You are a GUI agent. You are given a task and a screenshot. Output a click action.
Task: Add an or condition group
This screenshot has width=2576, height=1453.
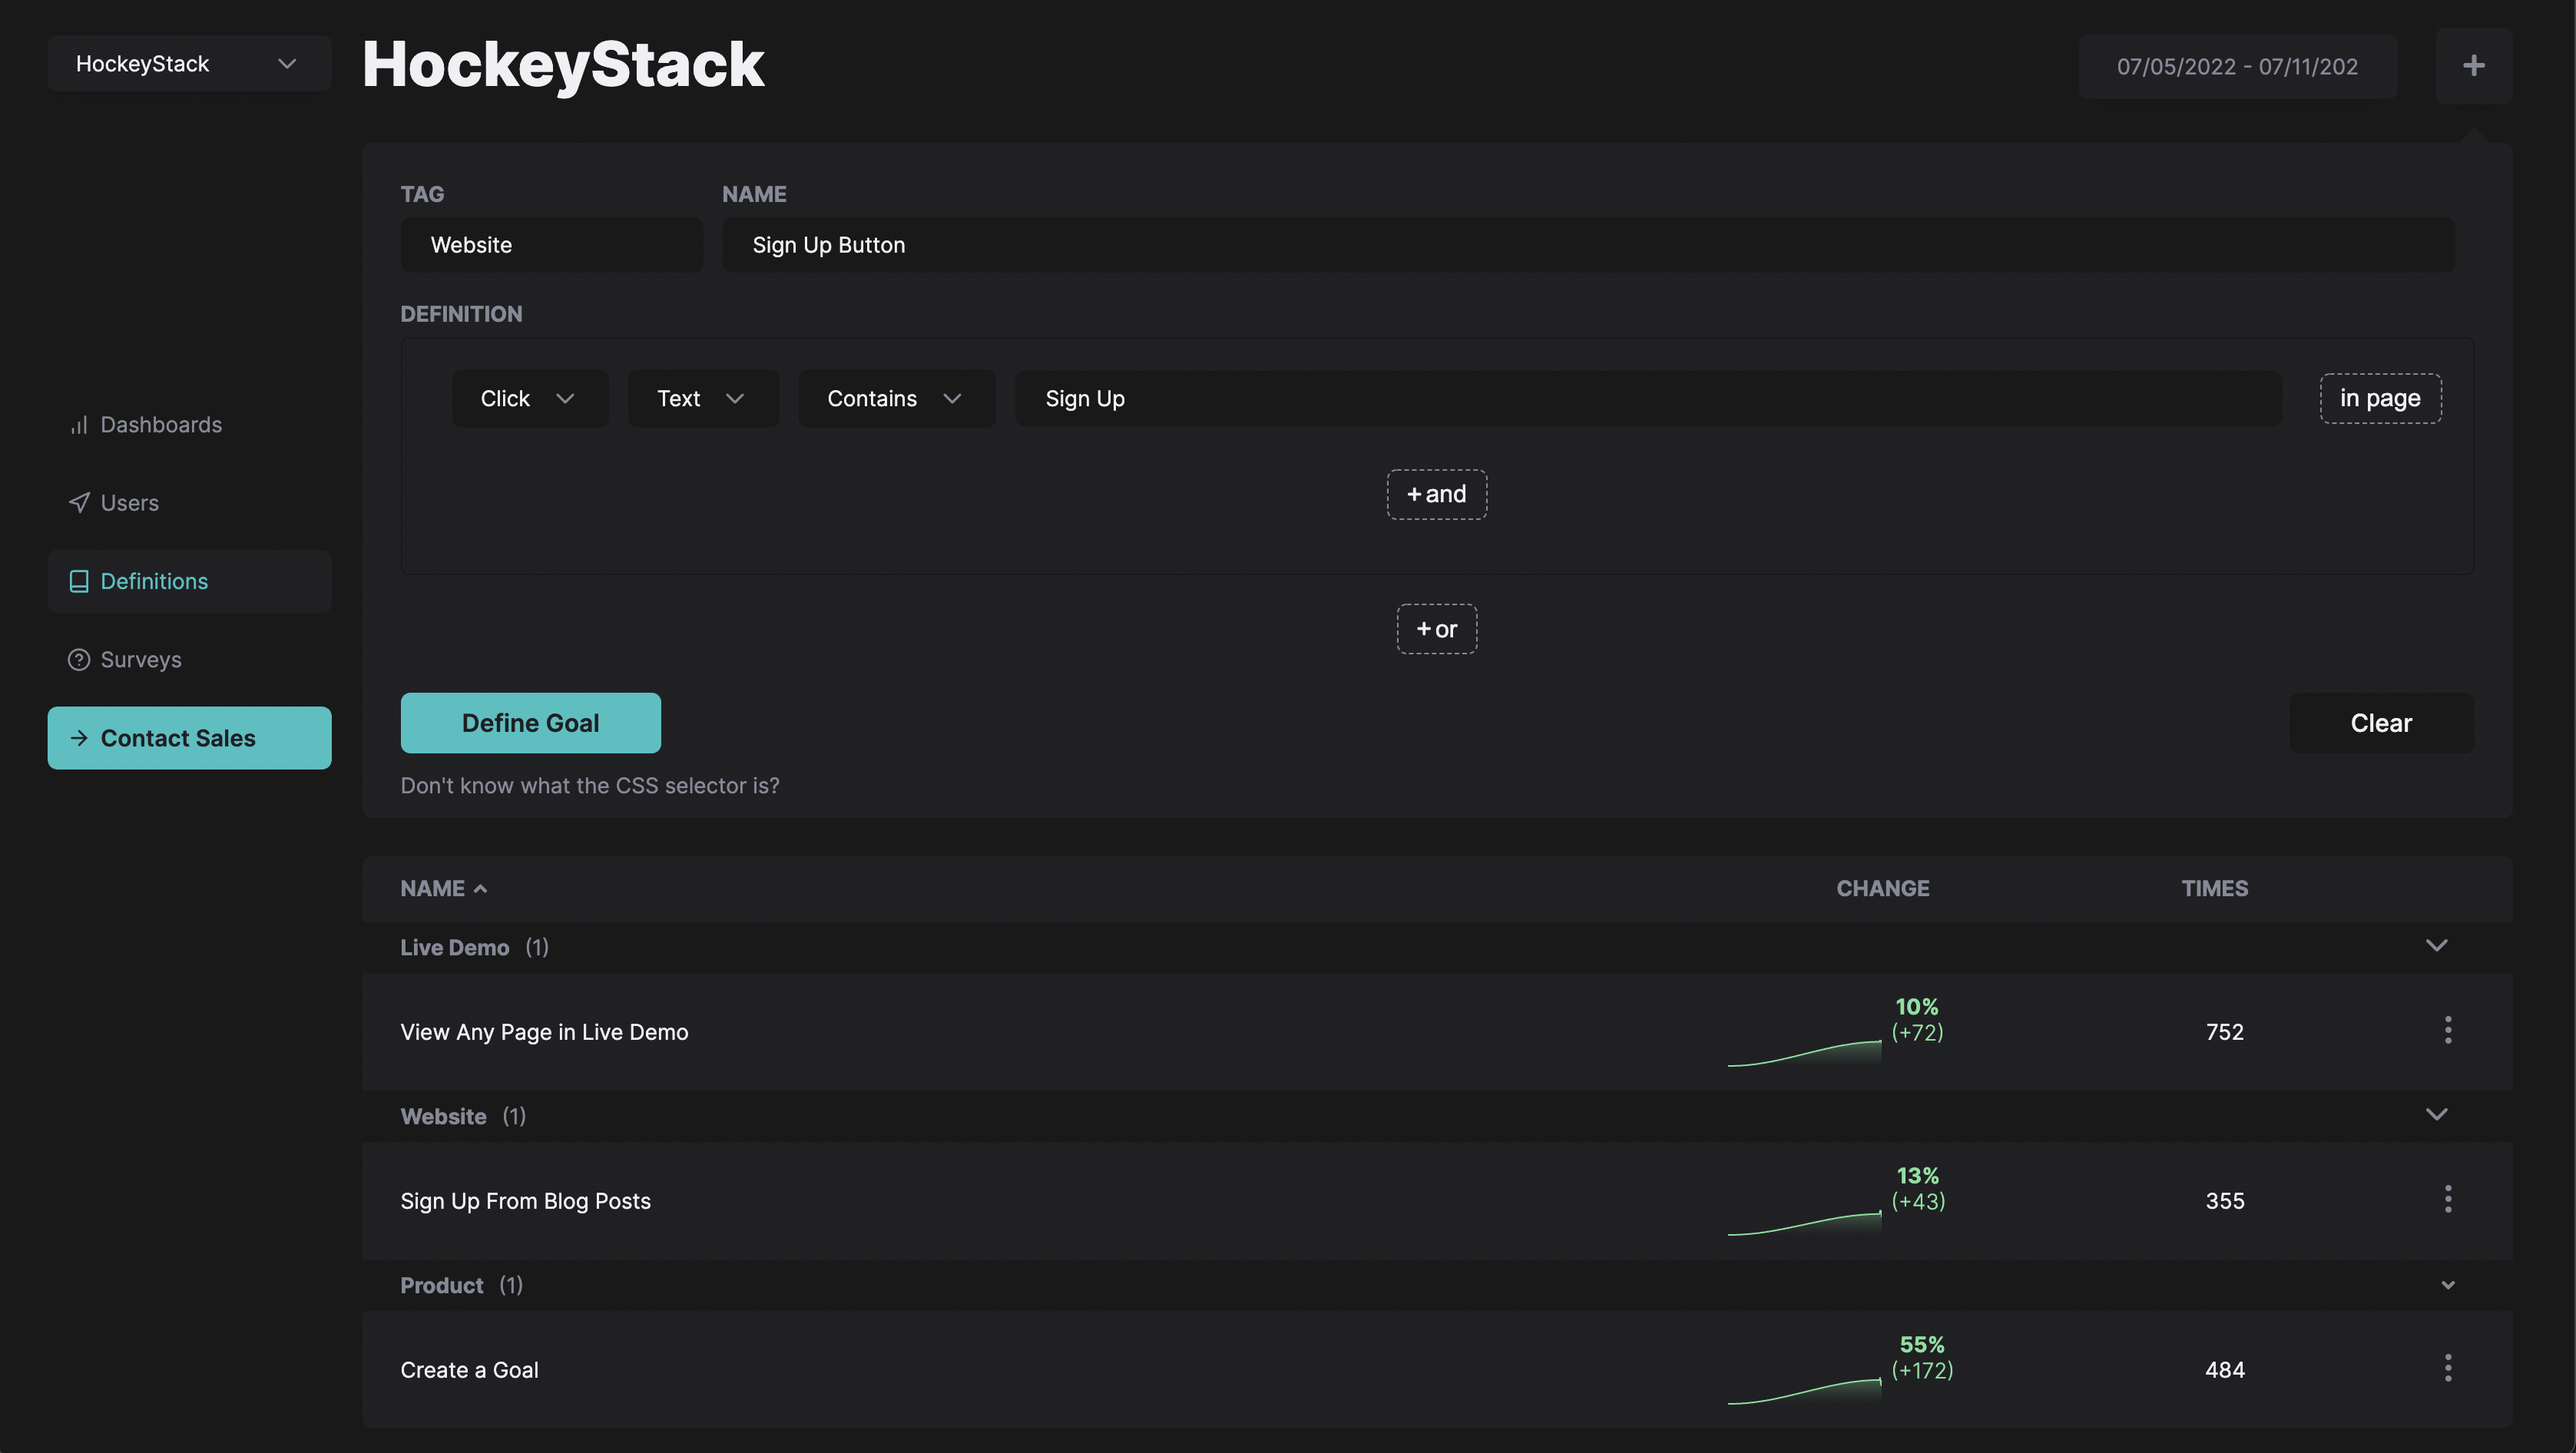click(x=1436, y=629)
